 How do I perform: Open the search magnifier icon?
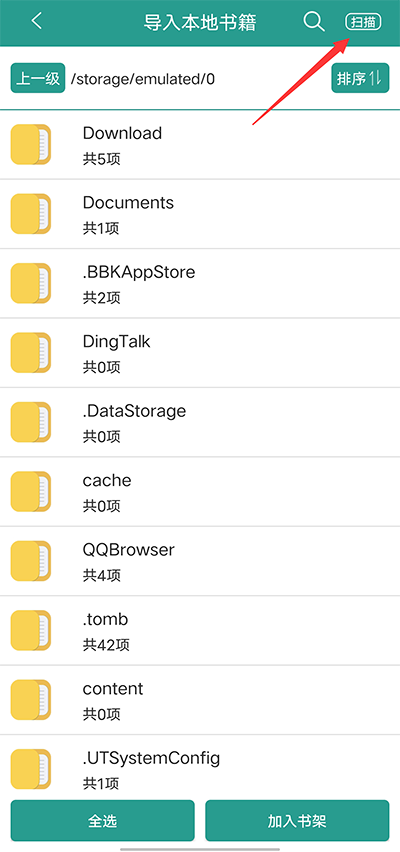point(314,22)
